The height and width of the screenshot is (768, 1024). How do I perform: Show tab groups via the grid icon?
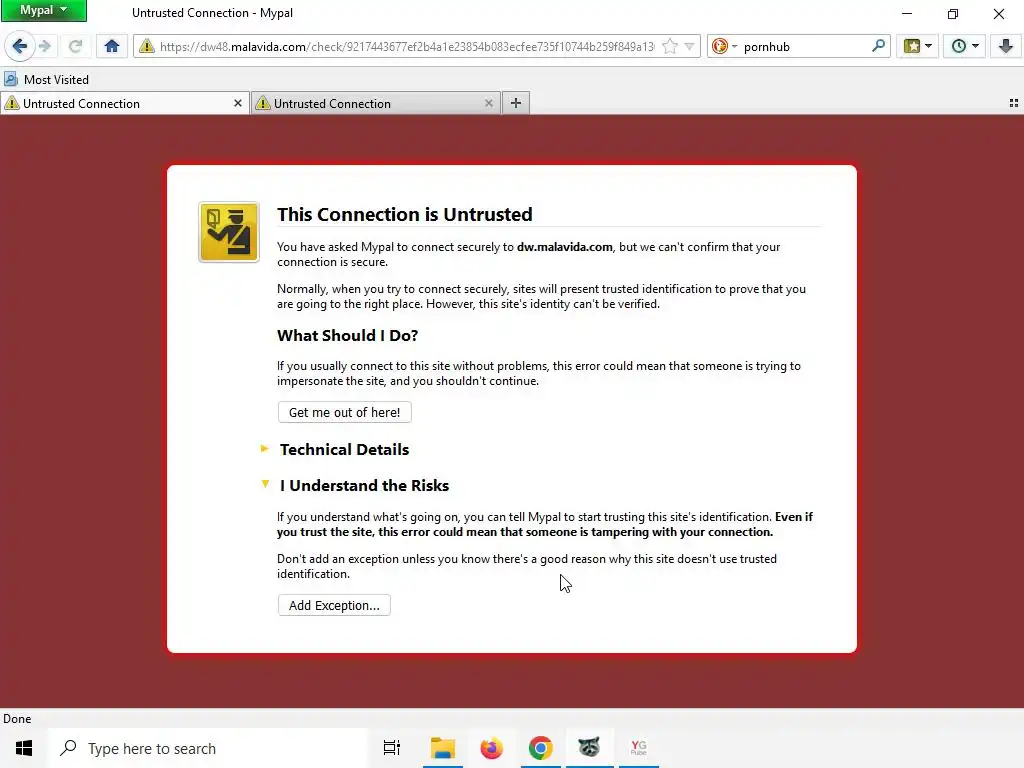pyautogui.click(x=1014, y=103)
